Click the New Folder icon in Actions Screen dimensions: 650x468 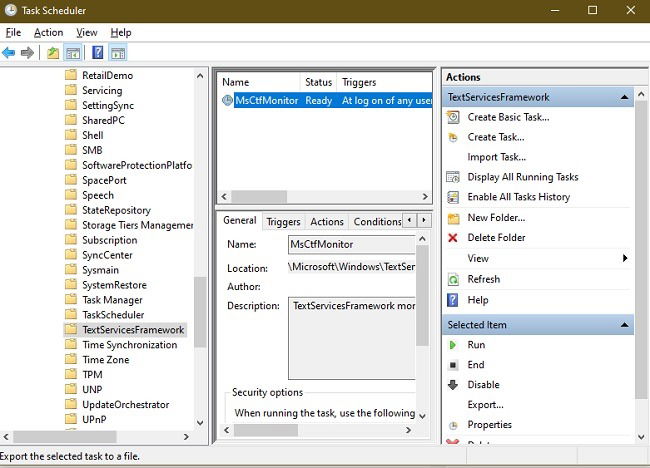coord(453,218)
